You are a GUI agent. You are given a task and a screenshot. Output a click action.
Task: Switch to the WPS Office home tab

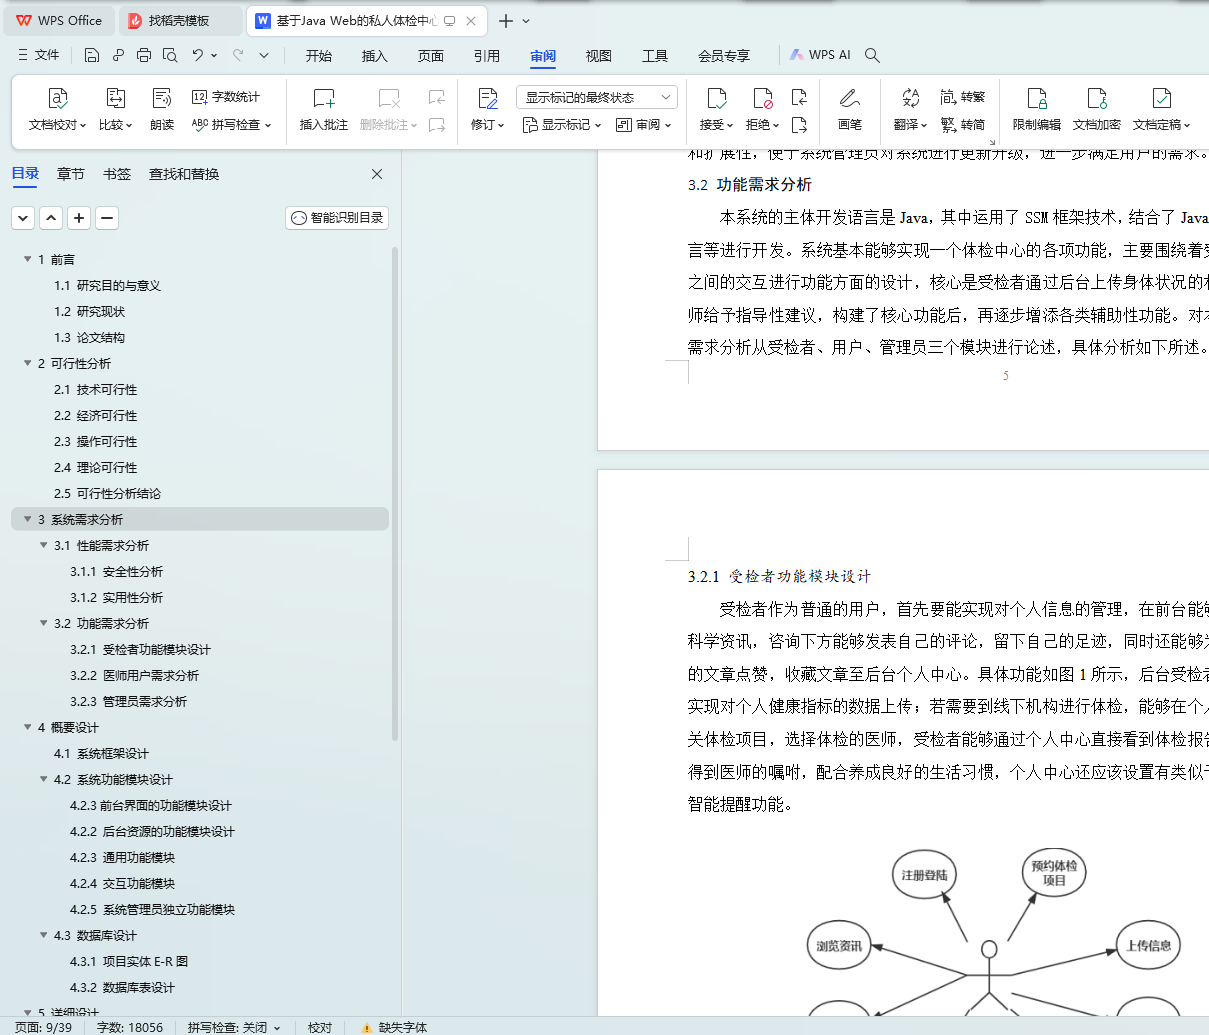click(x=59, y=20)
